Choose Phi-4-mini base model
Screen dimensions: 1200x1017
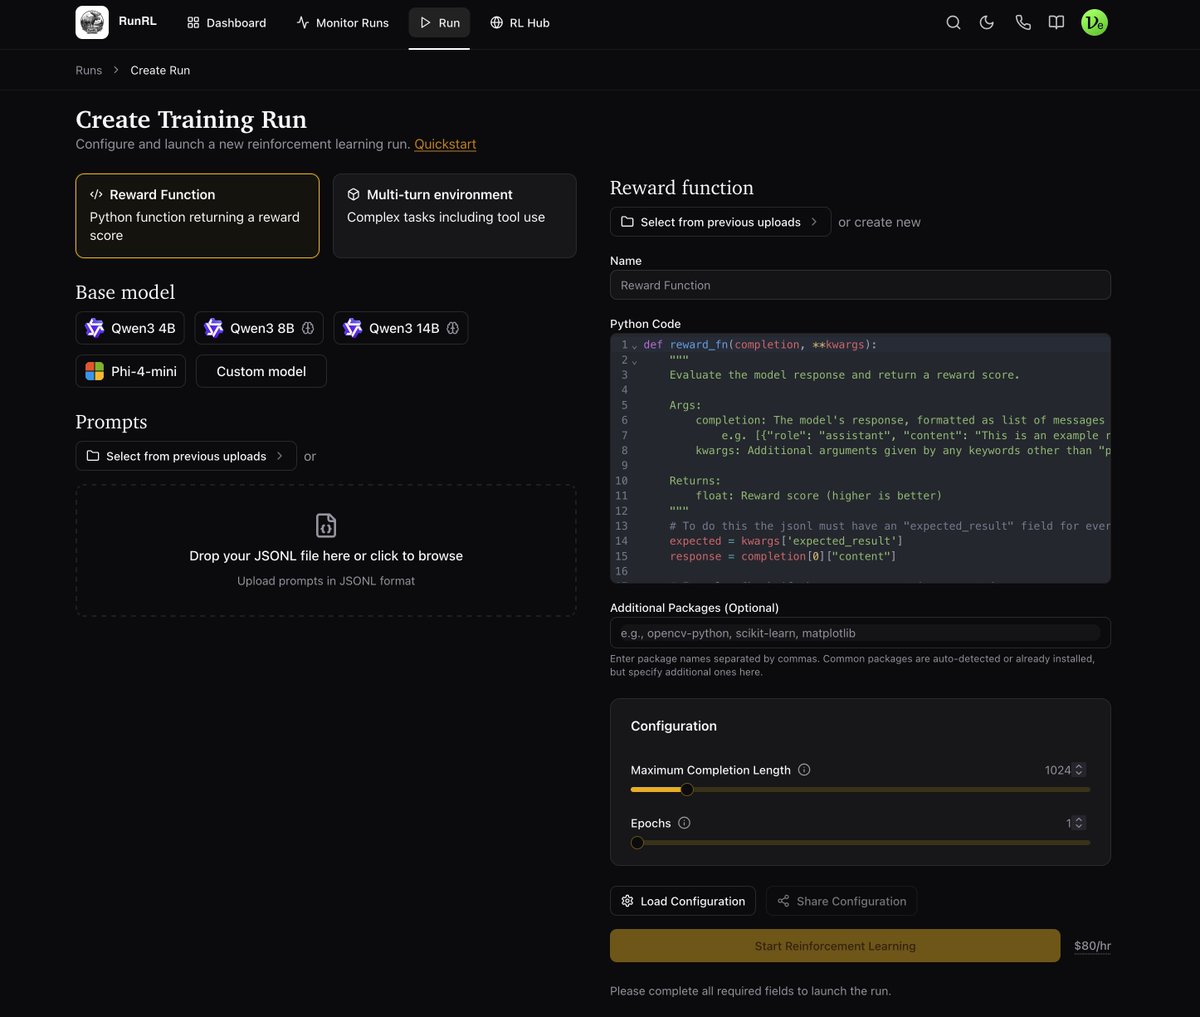coord(131,371)
